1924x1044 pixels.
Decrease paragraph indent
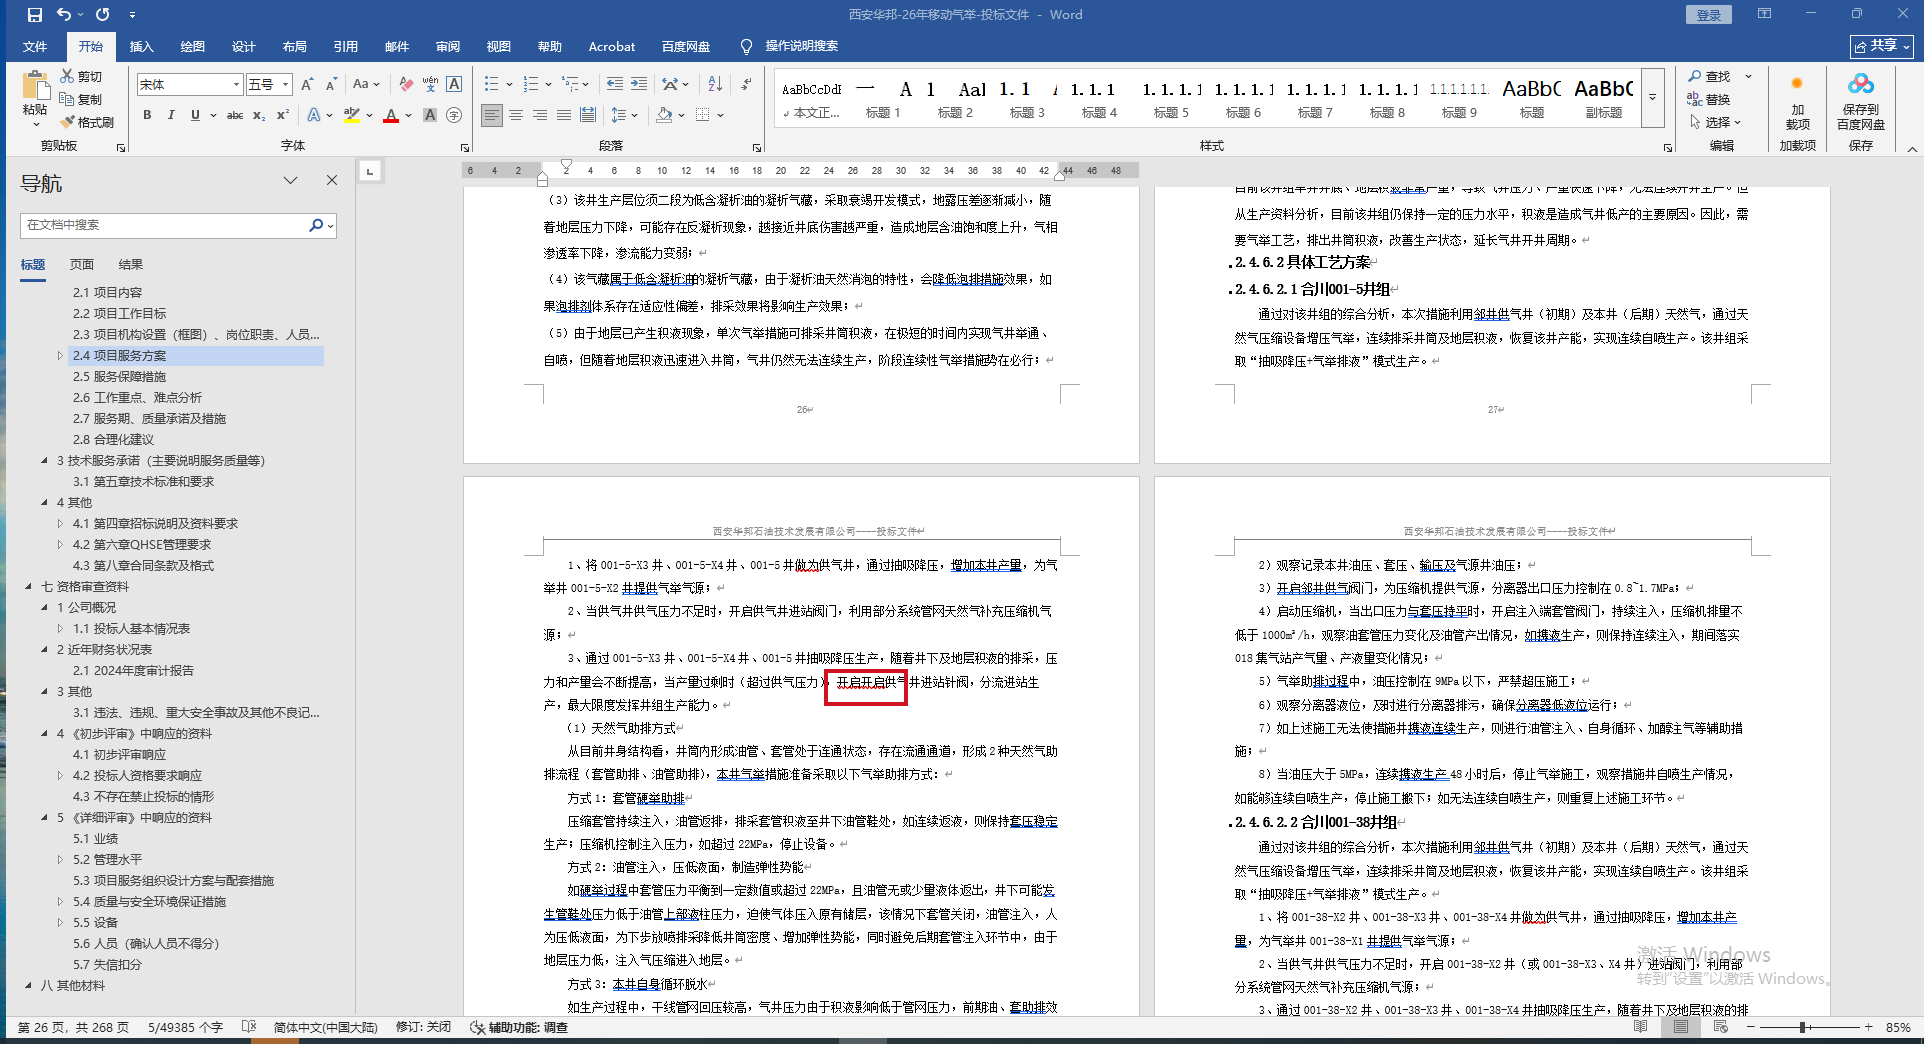tap(615, 84)
